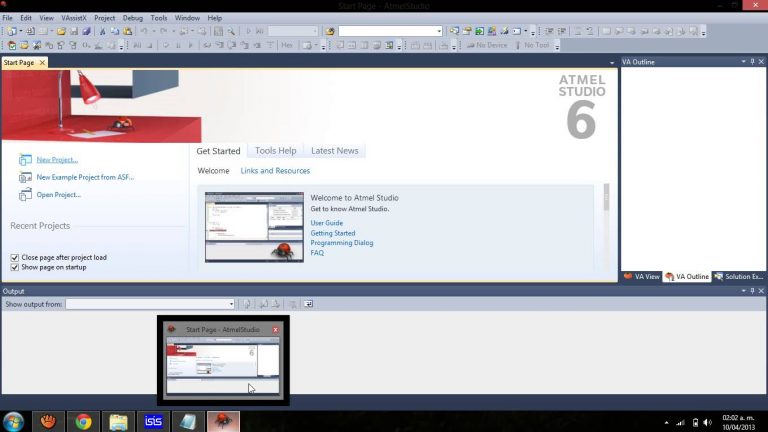The height and width of the screenshot is (432, 768).
Task: Close the Output panel
Action: pyautogui.click(x=761, y=291)
